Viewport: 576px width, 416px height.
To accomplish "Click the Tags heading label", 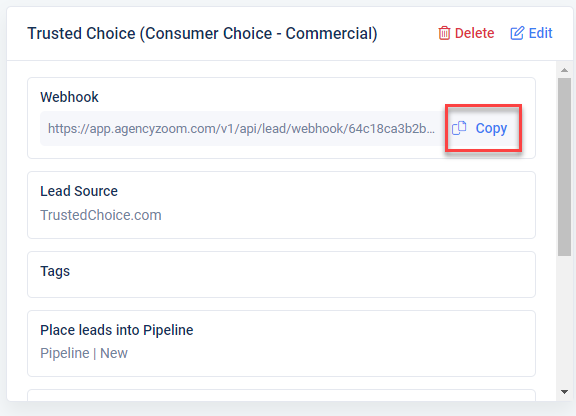I will pos(55,272).
